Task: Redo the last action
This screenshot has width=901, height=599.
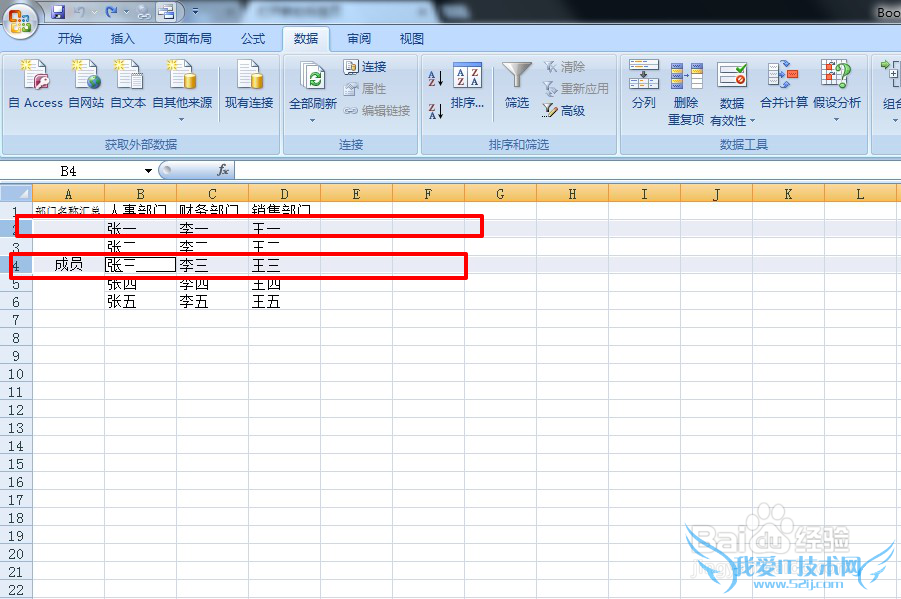Action: pyautogui.click(x=111, y=11)
